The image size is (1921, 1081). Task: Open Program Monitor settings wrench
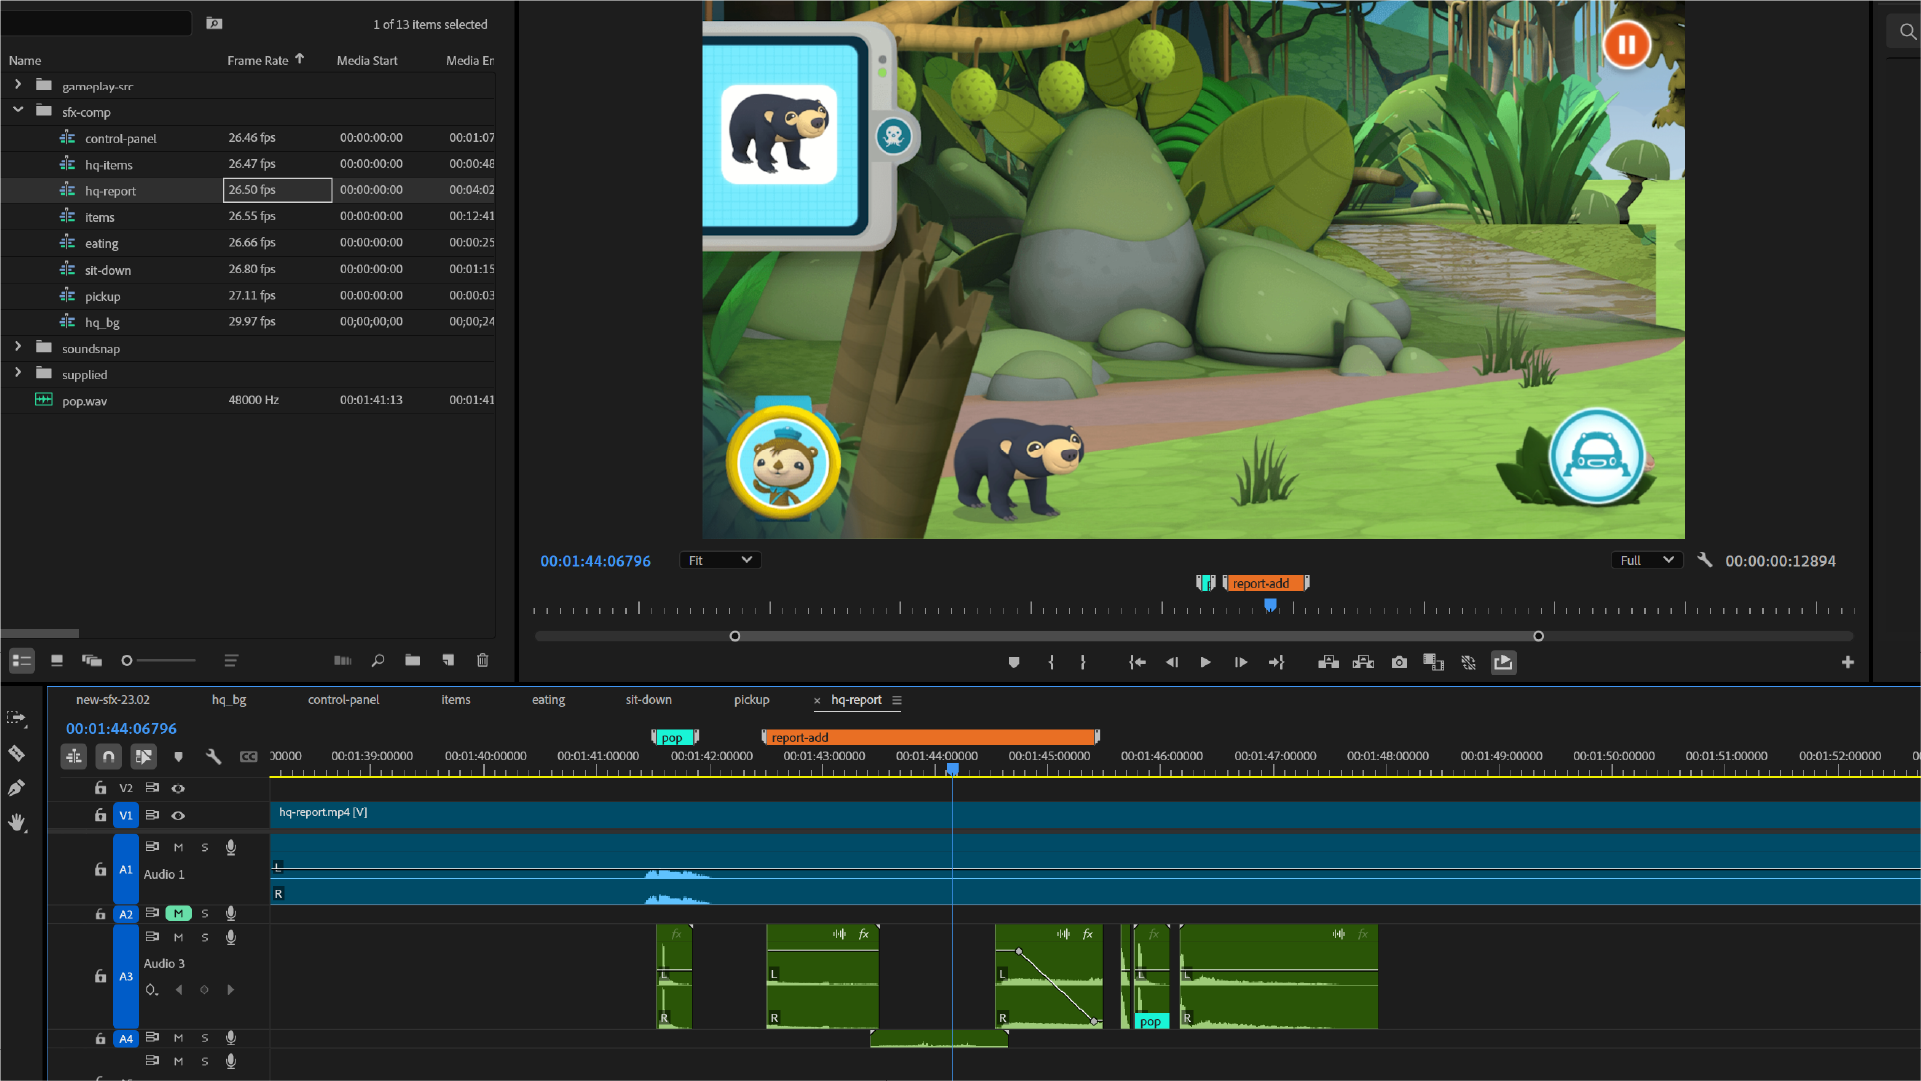pos(1705,560)
